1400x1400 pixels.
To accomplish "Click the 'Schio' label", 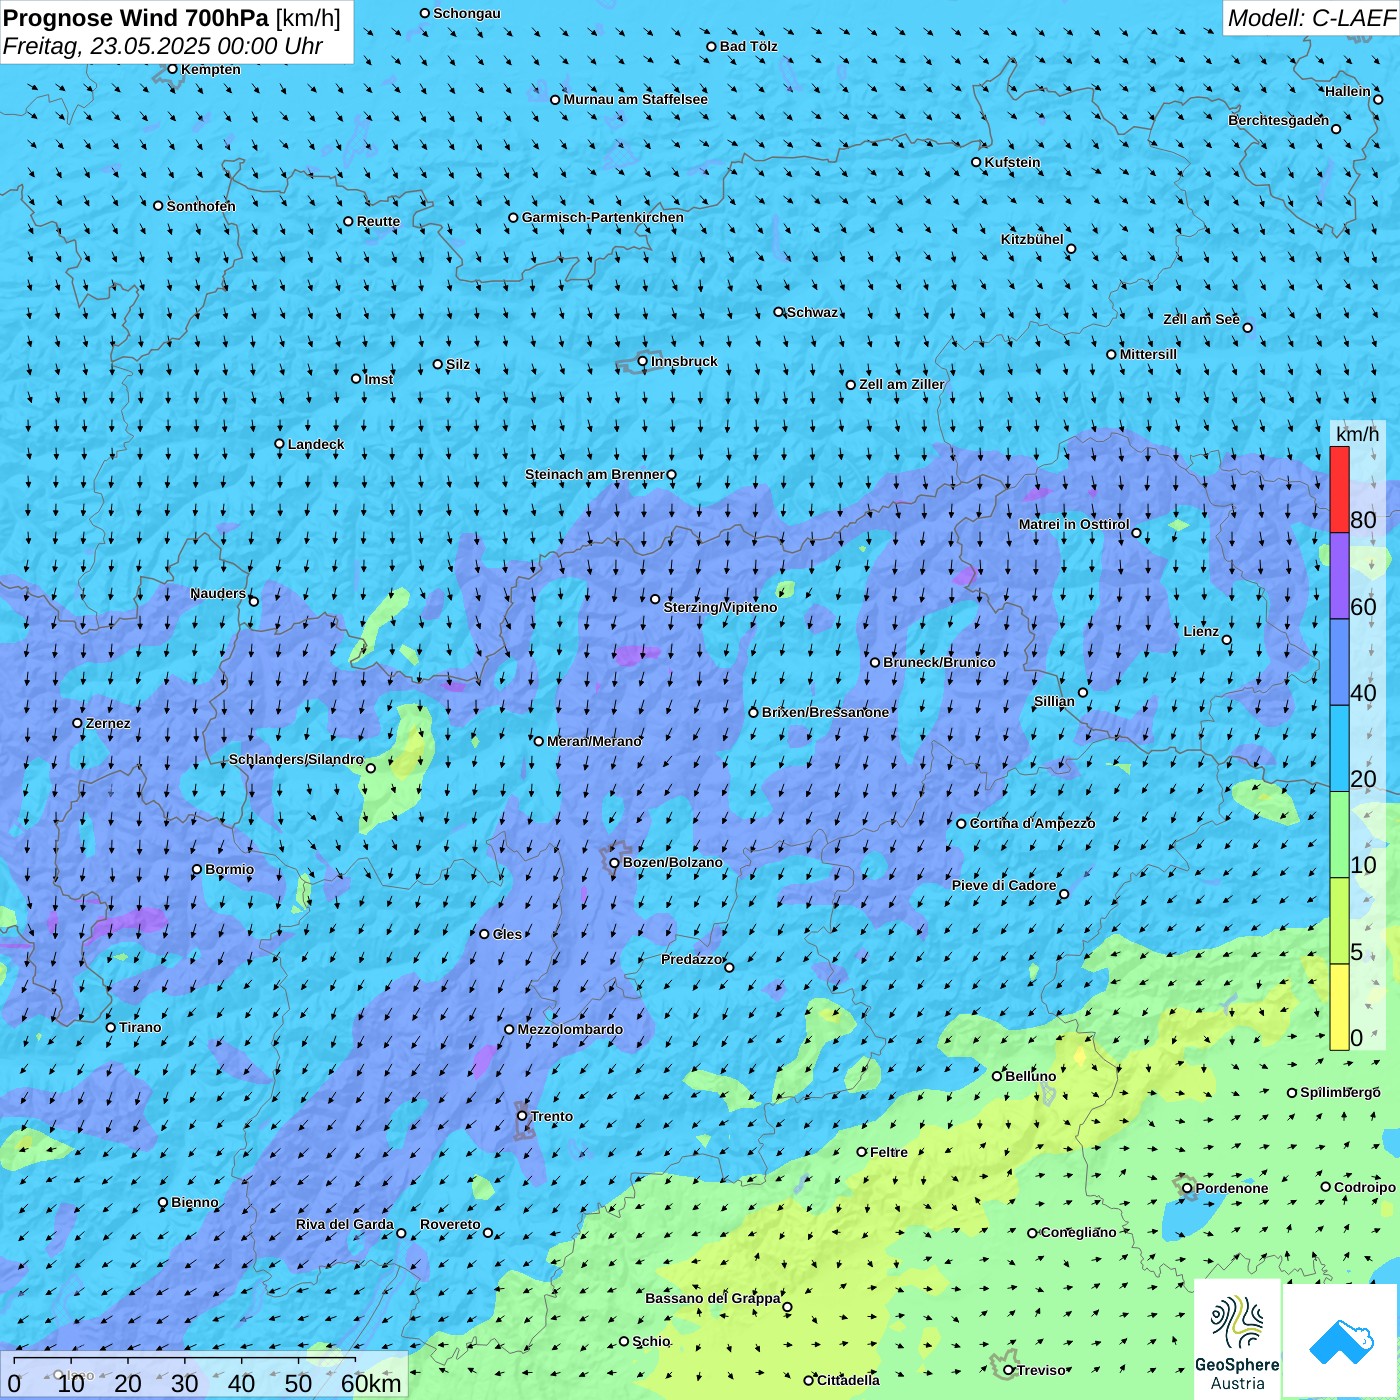I will [x=652, y=1341].
